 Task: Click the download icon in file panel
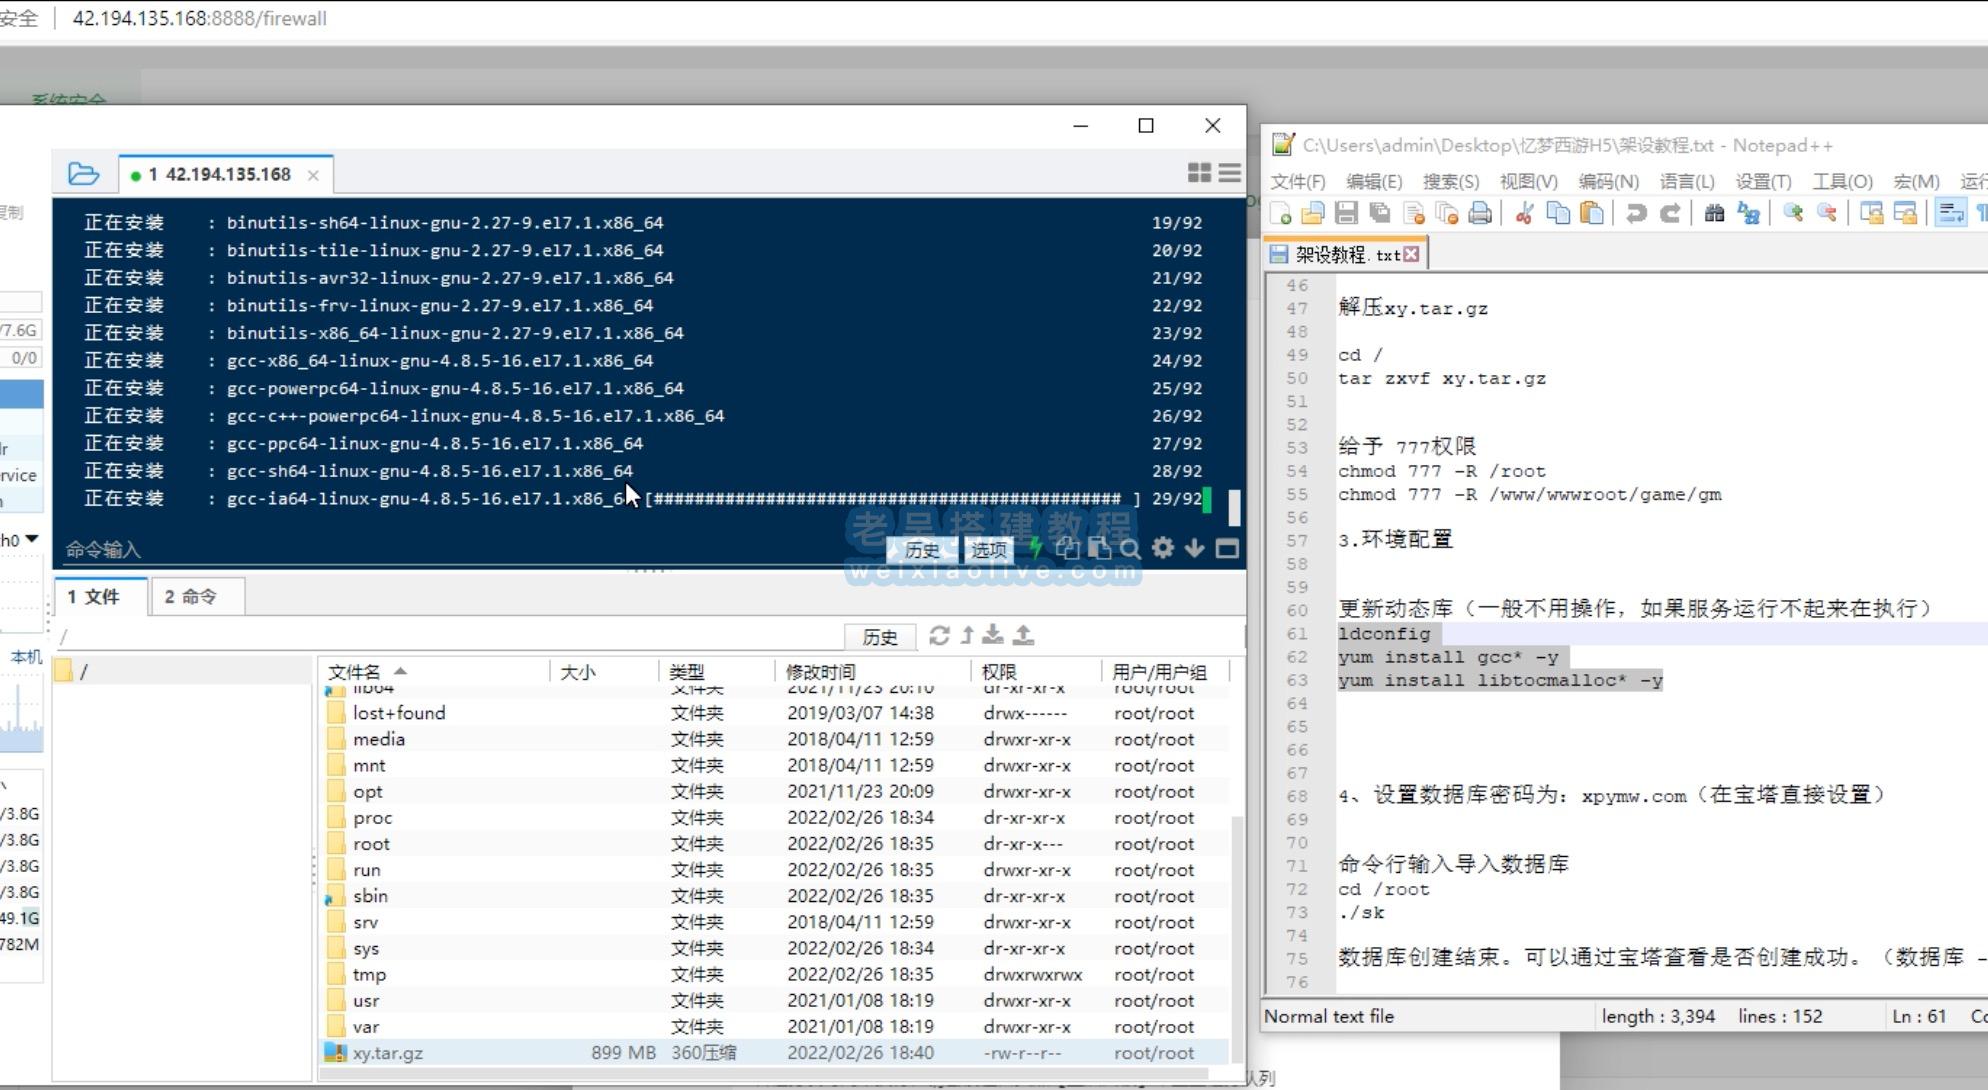click(993, 635)
